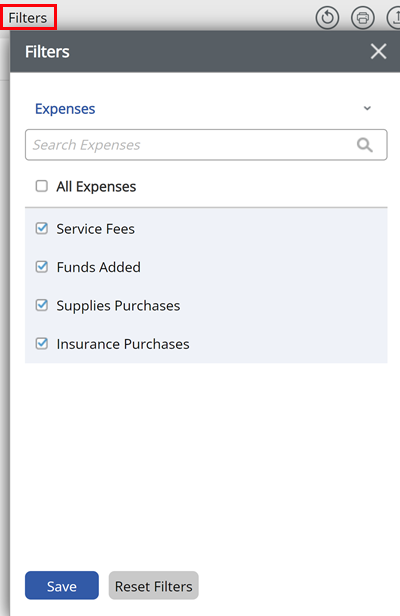Click the refresh circular arrow icon
400x616 pixels.
[327, 18]
